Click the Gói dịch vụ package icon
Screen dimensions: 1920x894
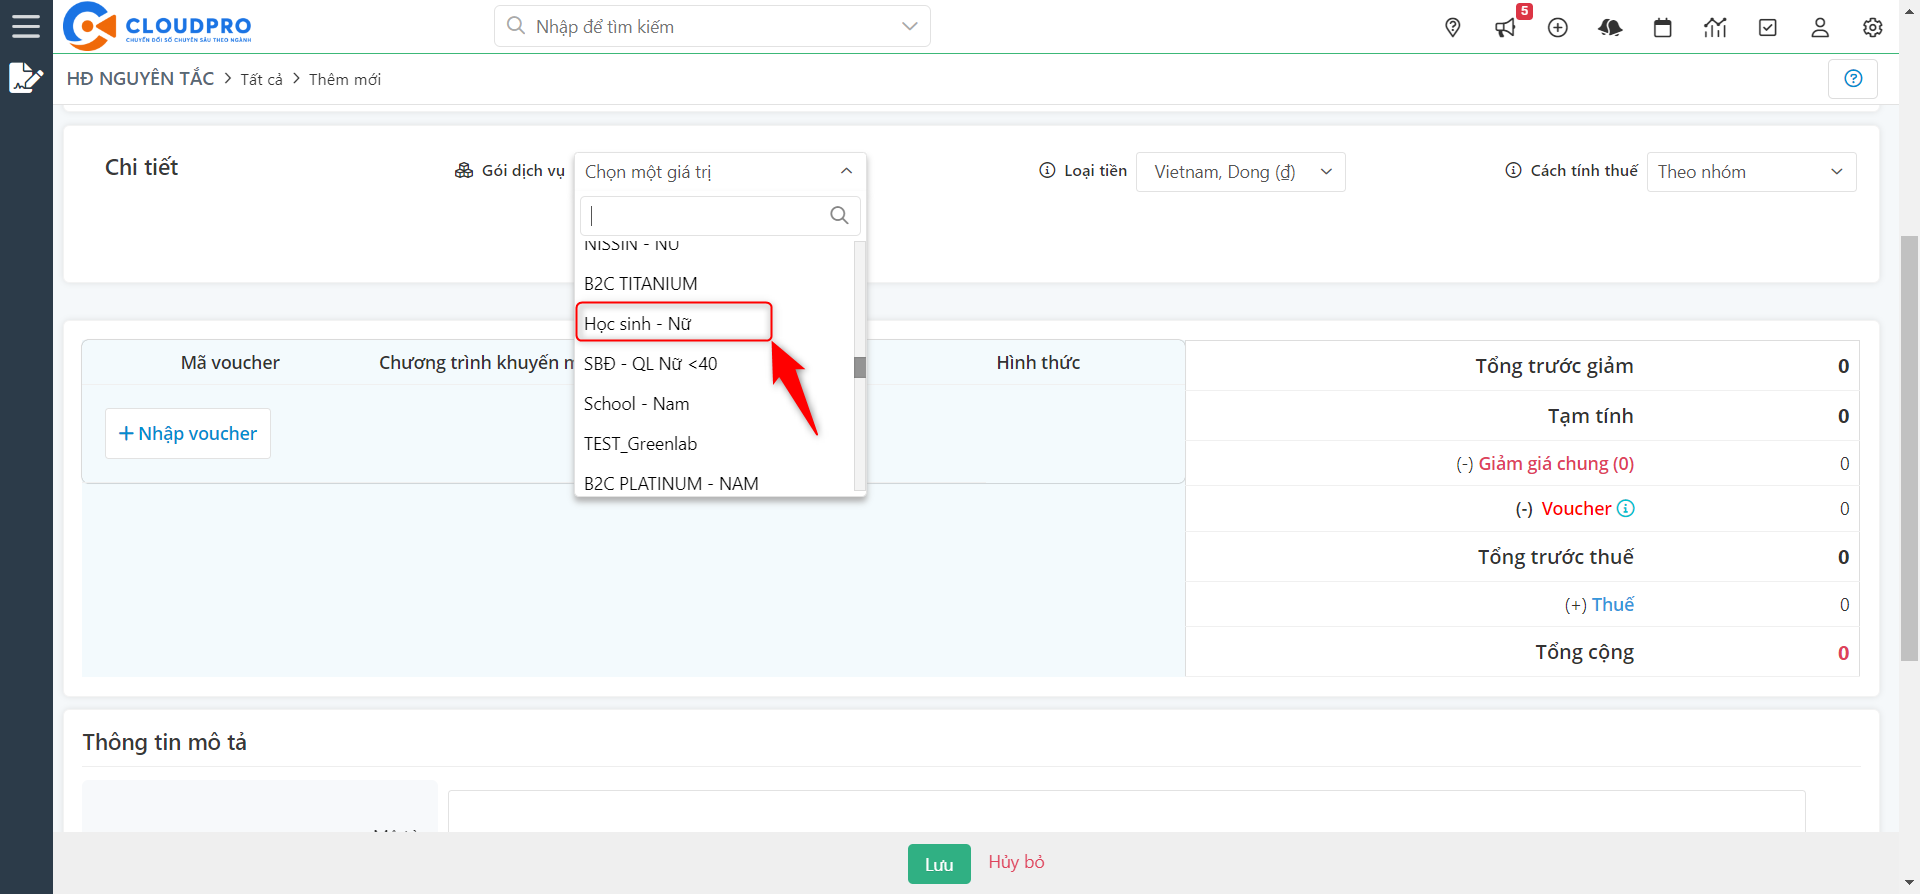pos(464,170)
